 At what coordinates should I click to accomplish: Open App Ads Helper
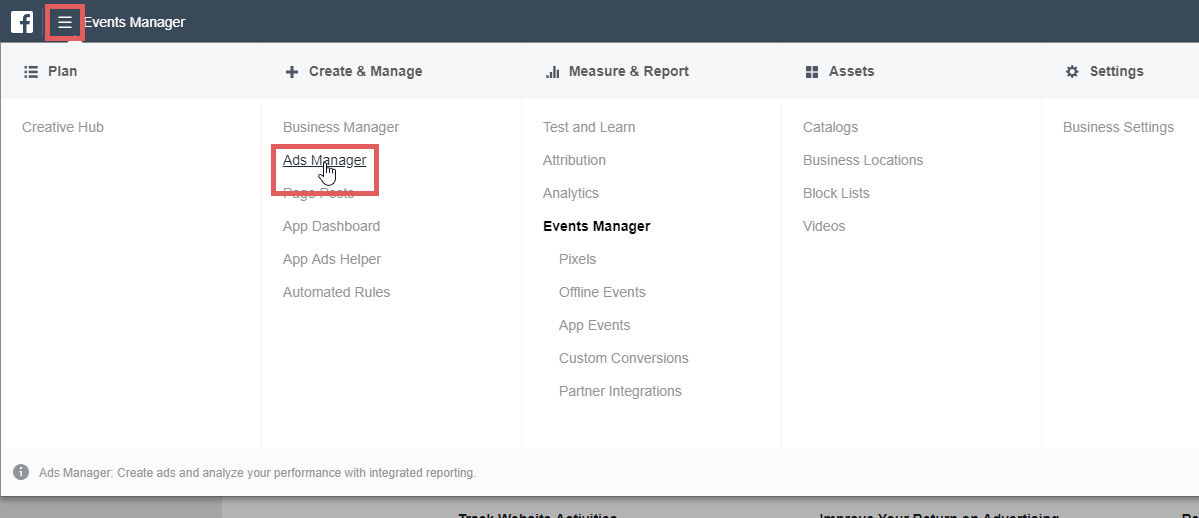pyautogui.click(x=332, y=259)
